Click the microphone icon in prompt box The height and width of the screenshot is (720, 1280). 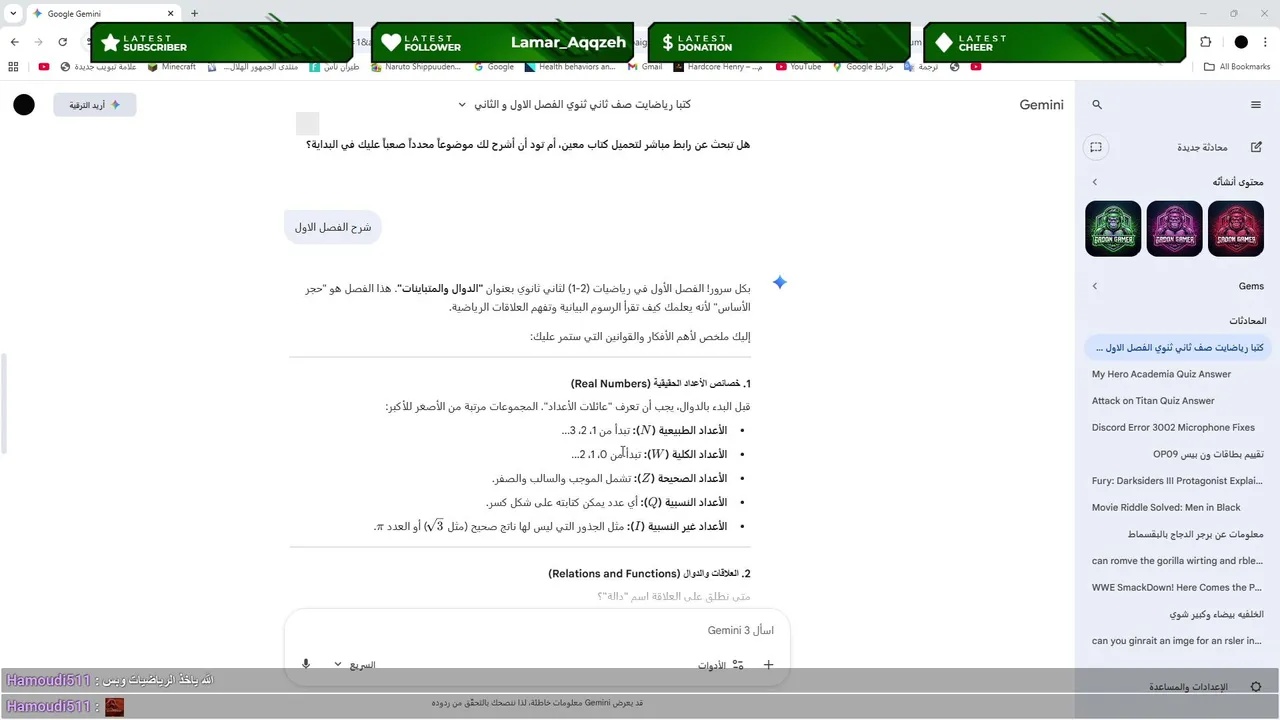click(306, 664)
